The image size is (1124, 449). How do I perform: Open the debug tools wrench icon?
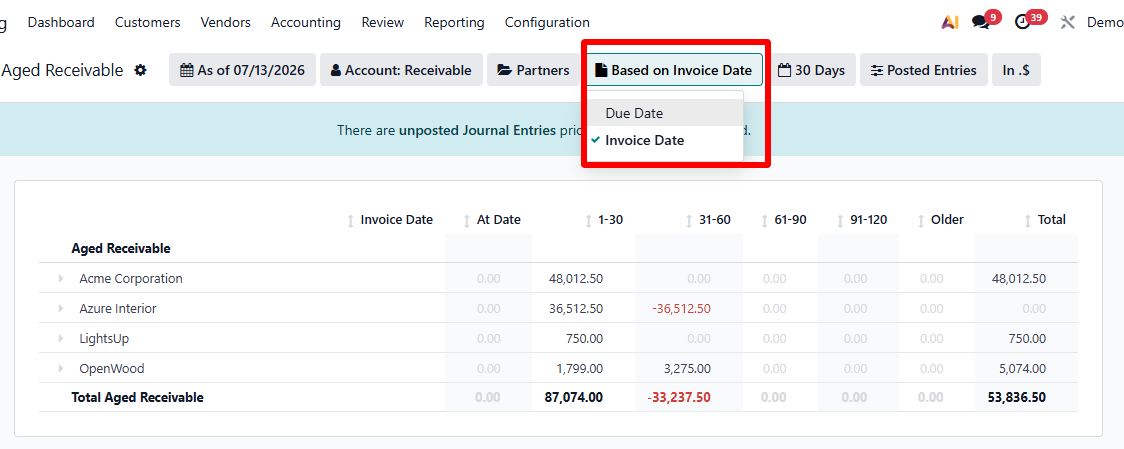point(1067,22)
